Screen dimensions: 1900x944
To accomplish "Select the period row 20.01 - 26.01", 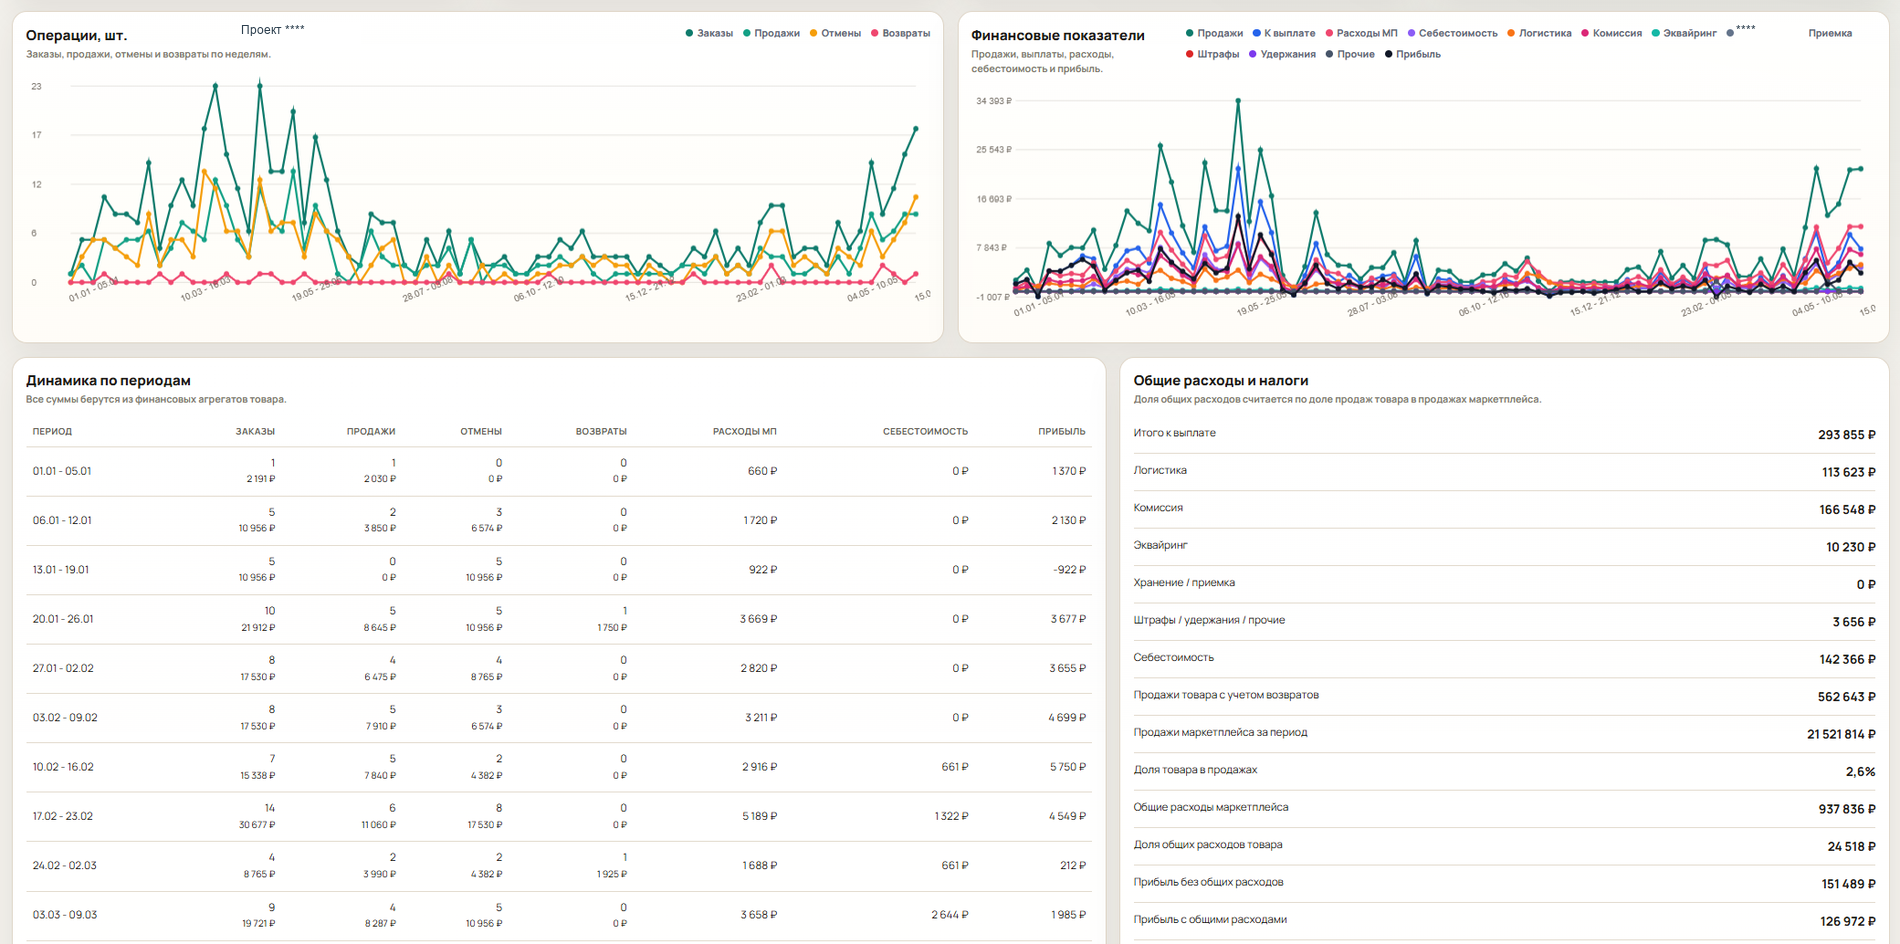I will 559,619.
